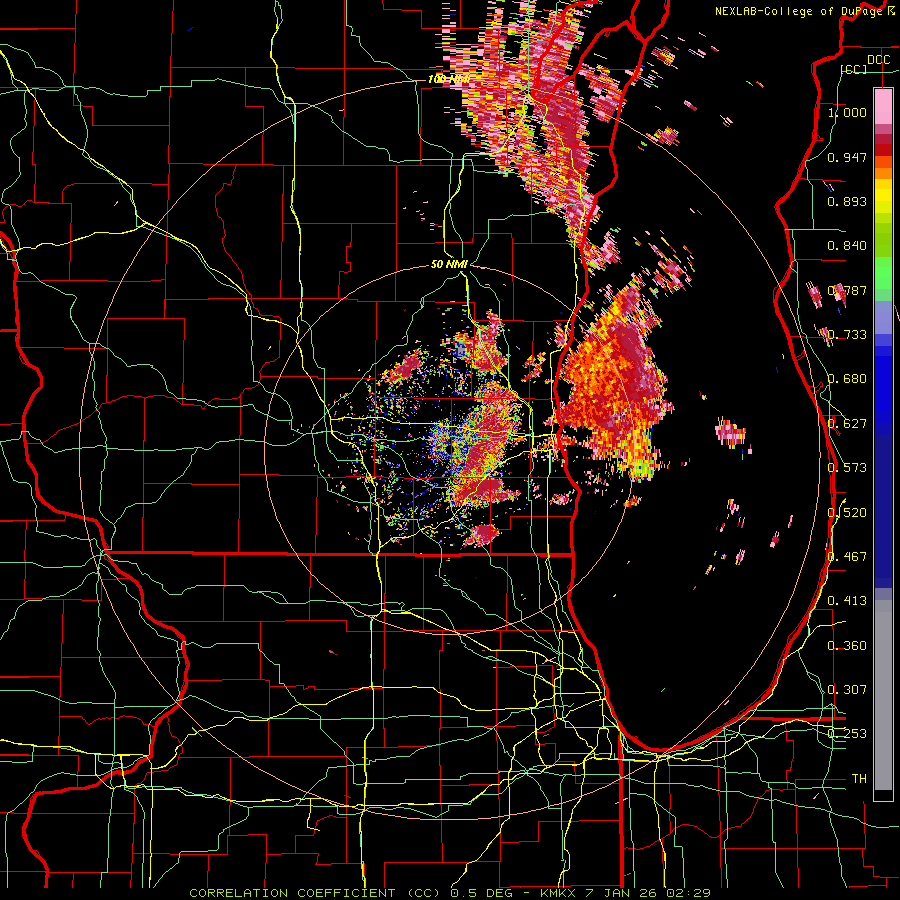The height and width of the screenshot is (900, 900).
Task: Click the TH threshold label
Action: (x=859, y=779)
